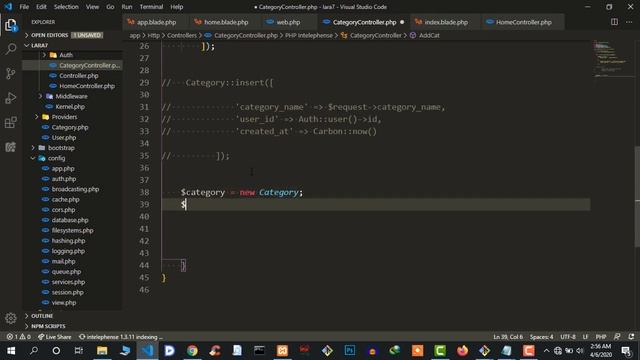The width and height of the screenshot is (640, 360).
Task: Change indentation via Spaces: 4
Action: point(541,337)
